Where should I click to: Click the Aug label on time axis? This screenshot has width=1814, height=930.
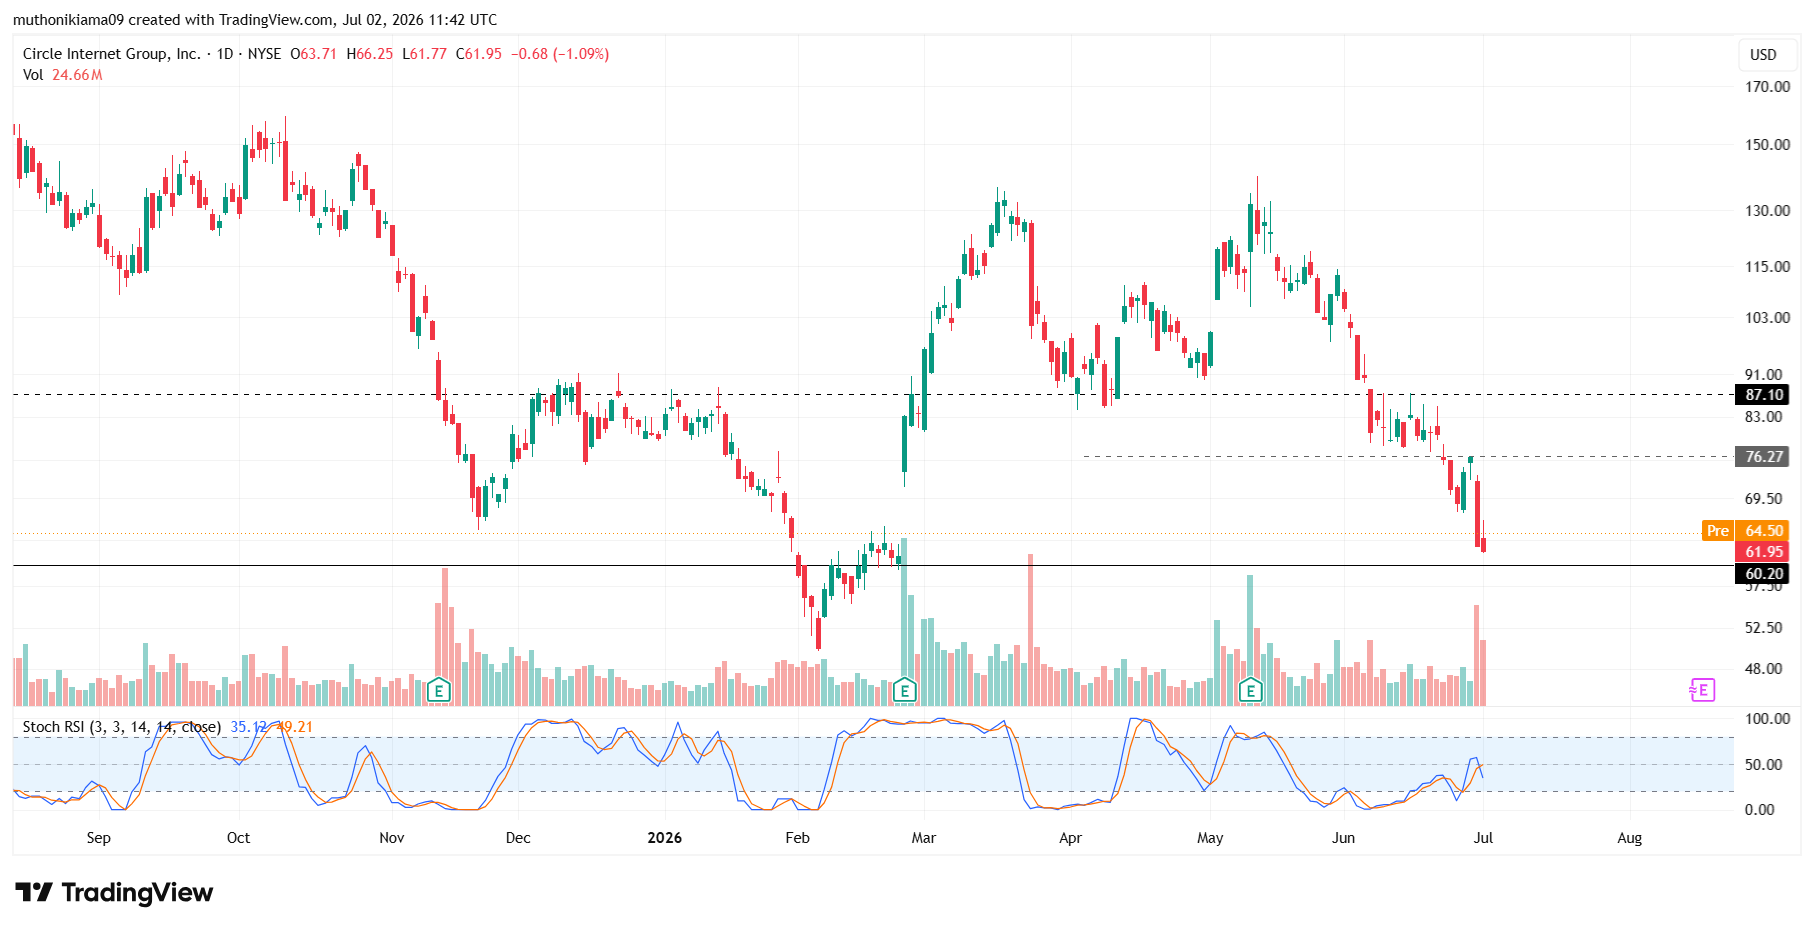(1629, 838)
